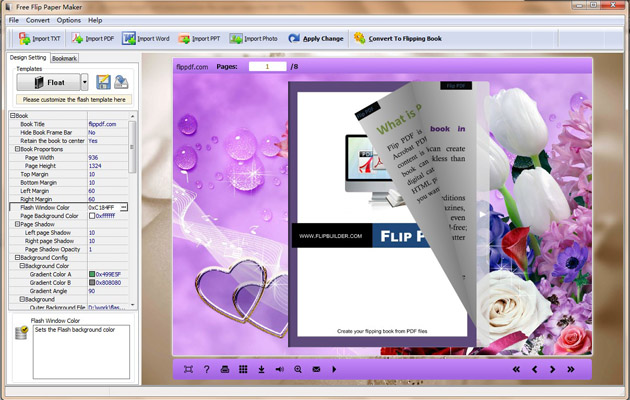The image size is (630, 400).
Task: Click the Left Margin row
Action: point(69,191)
